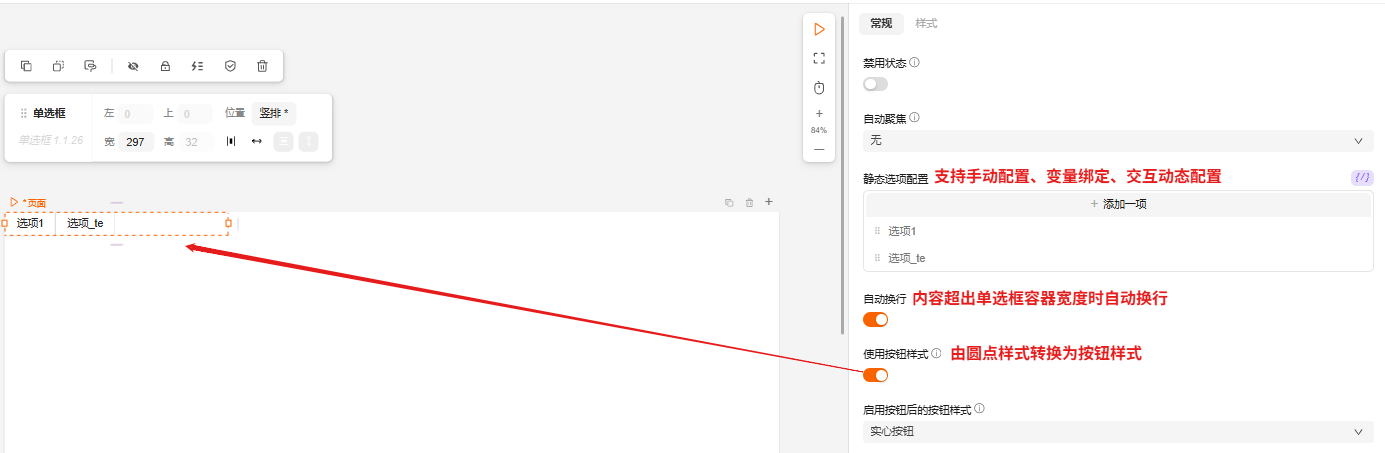
Task: Expand the 启用按钮后的按钮样式 dropdown
Action: pyautogui.click(x=1117, y=432)
